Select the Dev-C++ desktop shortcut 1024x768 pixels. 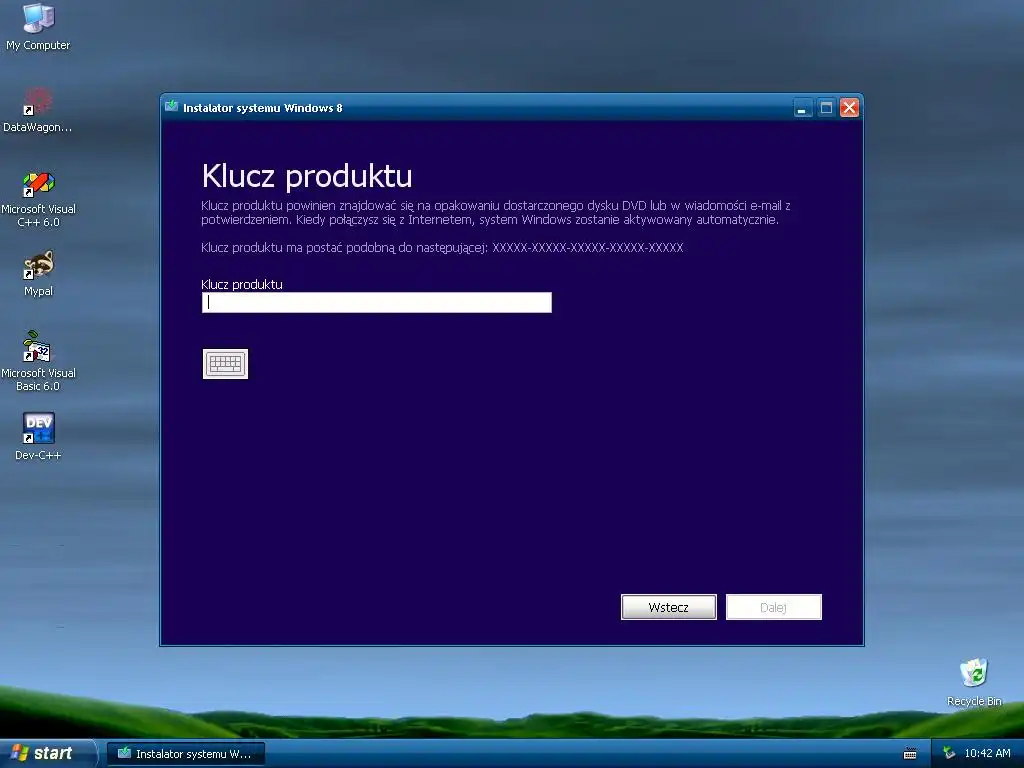click(38, 436)
